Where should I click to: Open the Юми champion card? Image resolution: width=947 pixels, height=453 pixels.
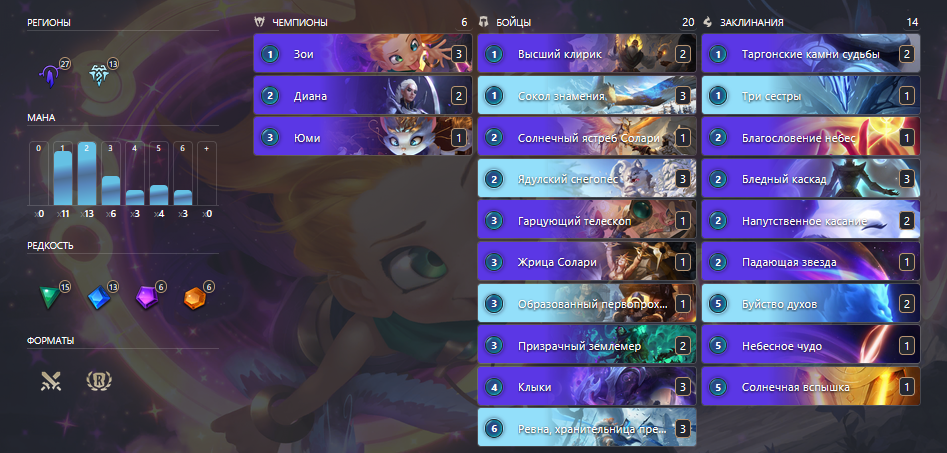tap(362, 137)
